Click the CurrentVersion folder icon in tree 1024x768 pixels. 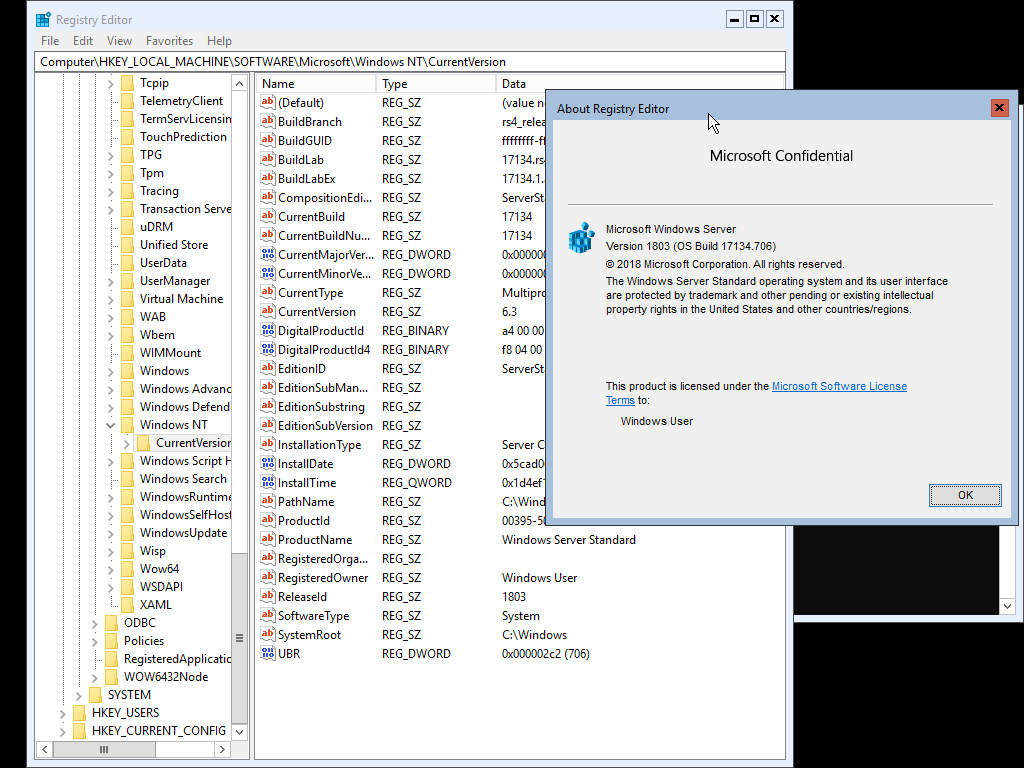point(143,443)
